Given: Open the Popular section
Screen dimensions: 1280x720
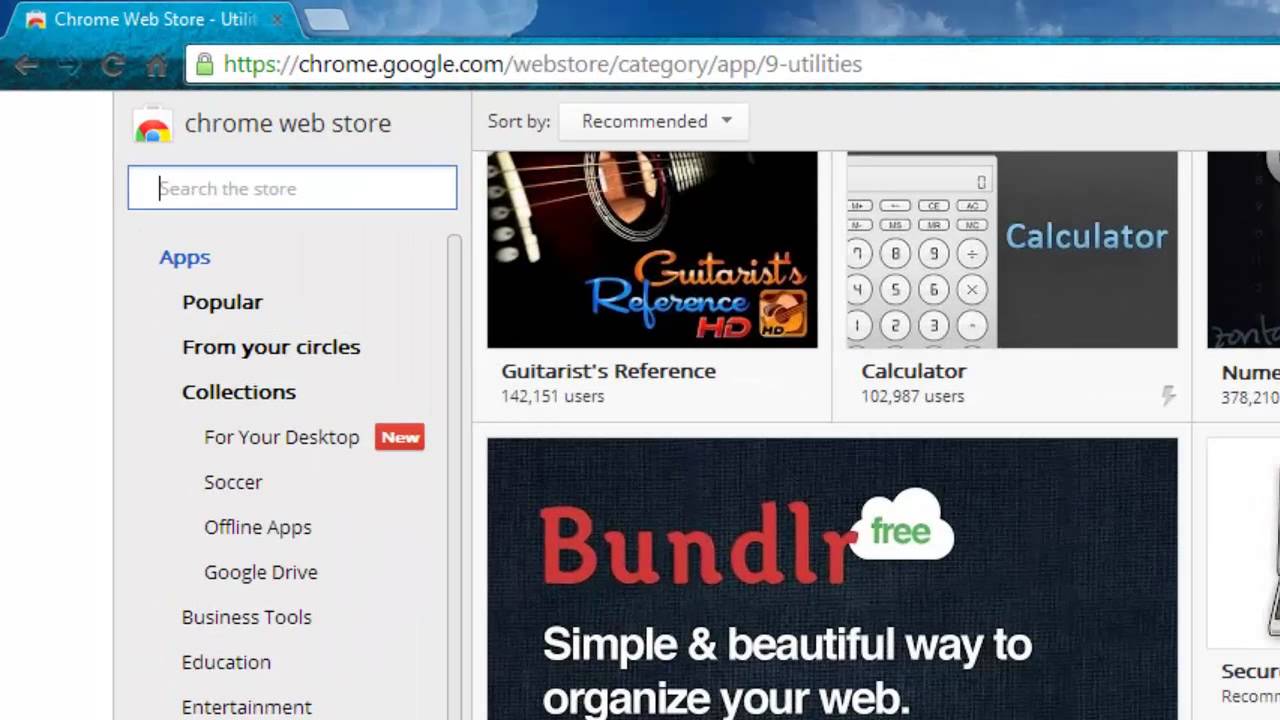Looking at the screenshot, I should click(222, 302).
